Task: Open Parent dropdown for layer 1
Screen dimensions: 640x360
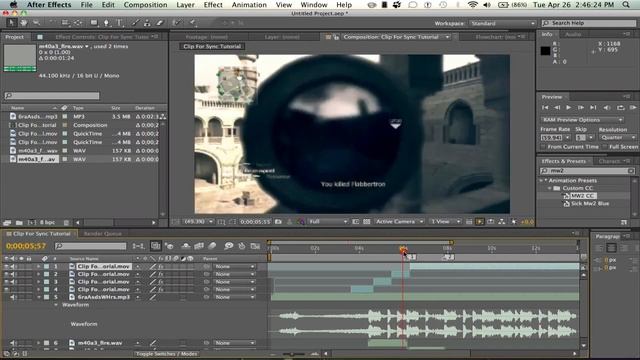Action: pos(234,266)
